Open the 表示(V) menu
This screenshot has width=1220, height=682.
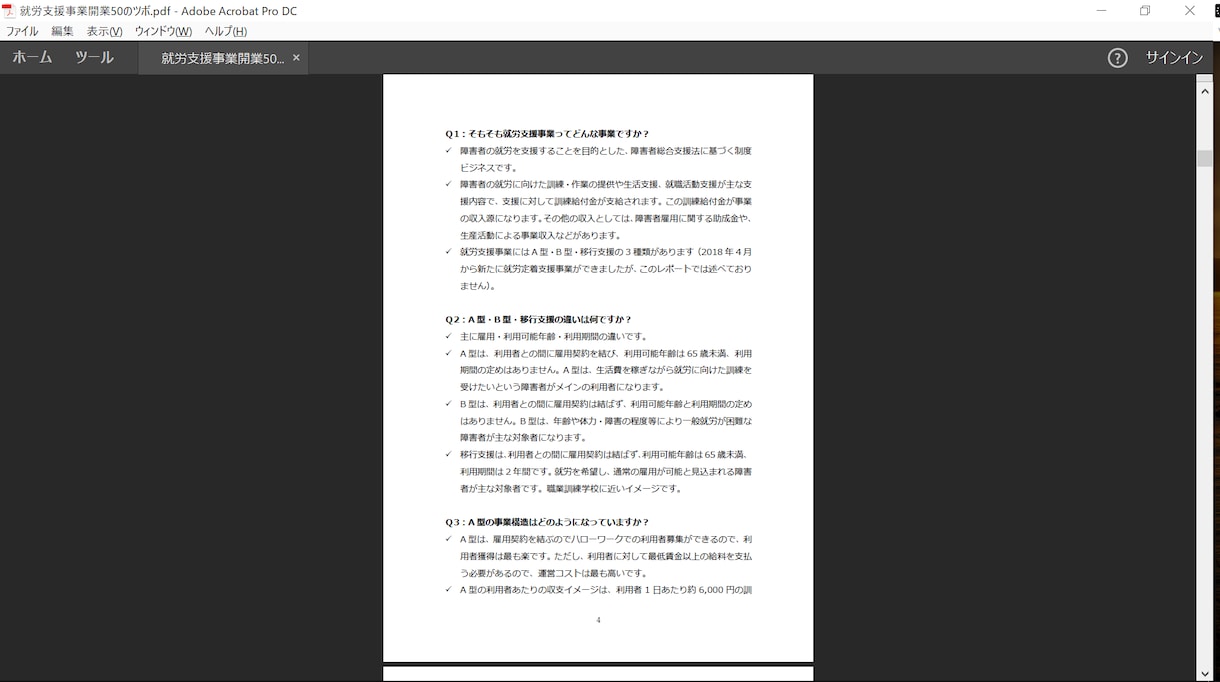104,31
